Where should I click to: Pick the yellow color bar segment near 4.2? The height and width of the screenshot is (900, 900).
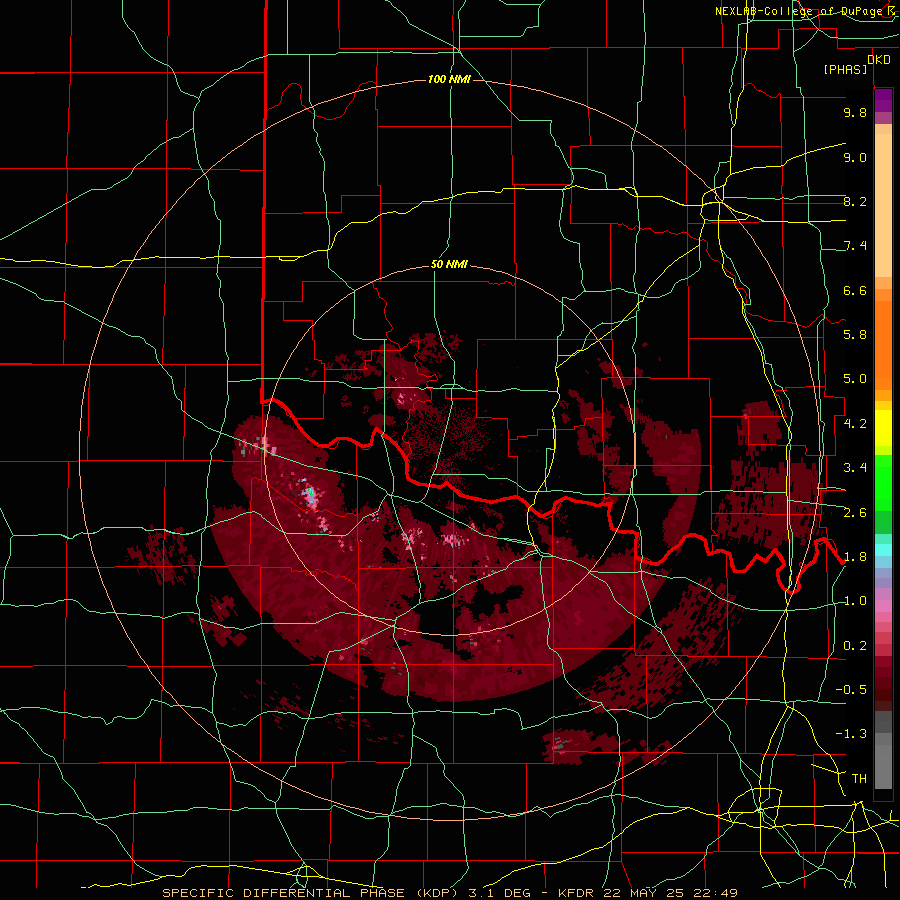coord(883,428)
